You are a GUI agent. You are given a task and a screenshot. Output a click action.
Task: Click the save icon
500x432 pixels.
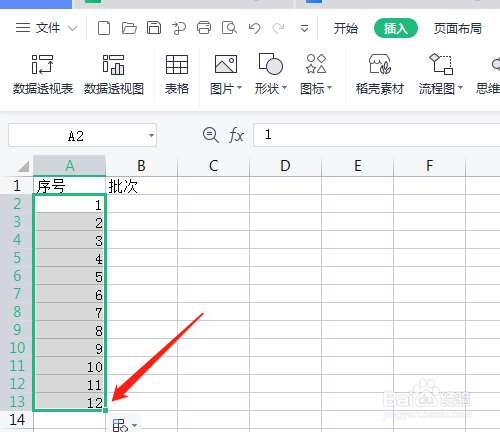154,28
